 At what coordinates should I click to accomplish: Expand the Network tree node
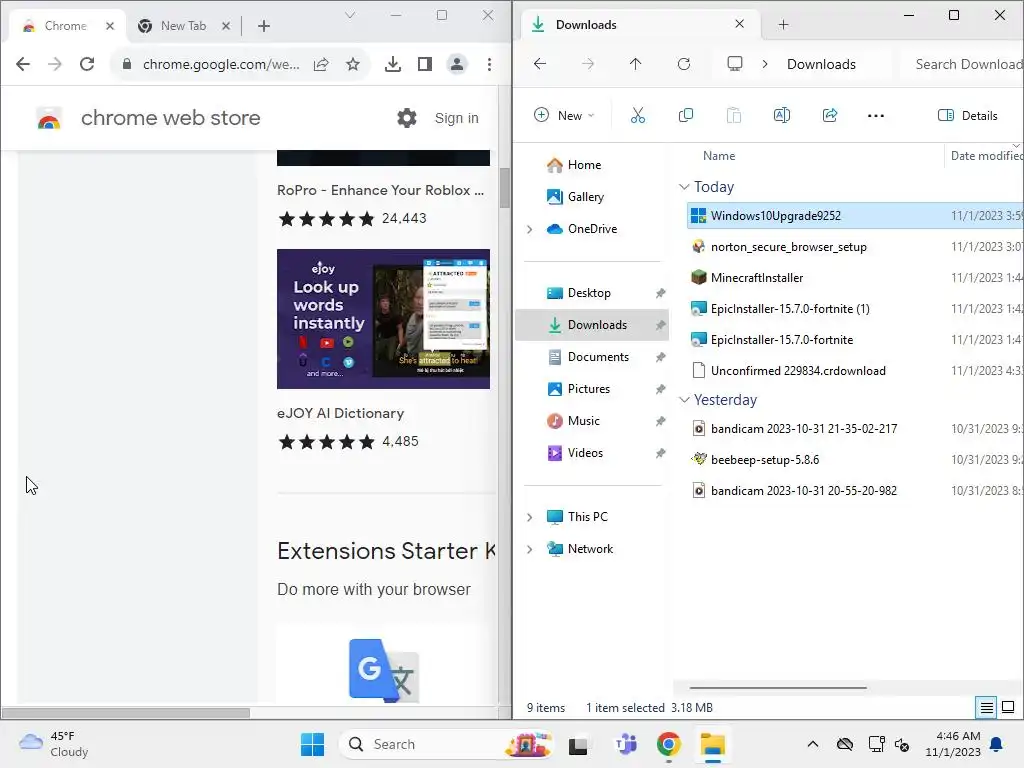530,549
